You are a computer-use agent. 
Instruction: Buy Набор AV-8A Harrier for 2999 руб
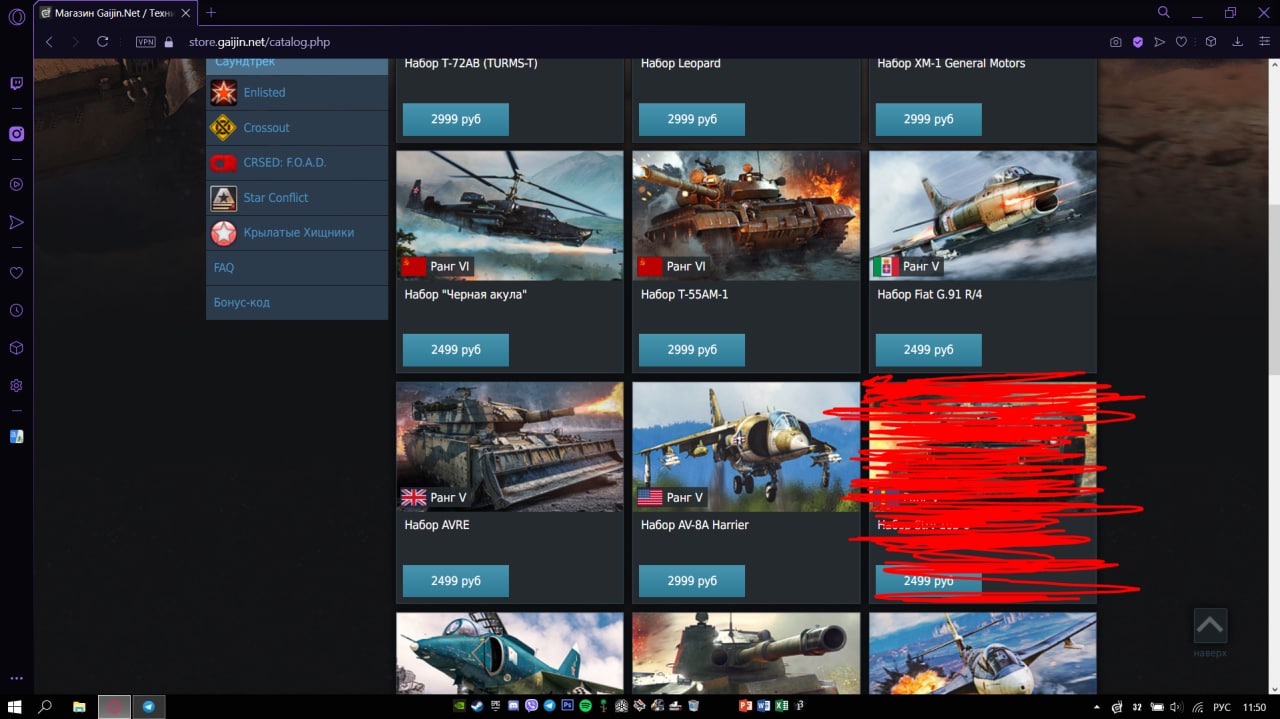tap(692, 581)
